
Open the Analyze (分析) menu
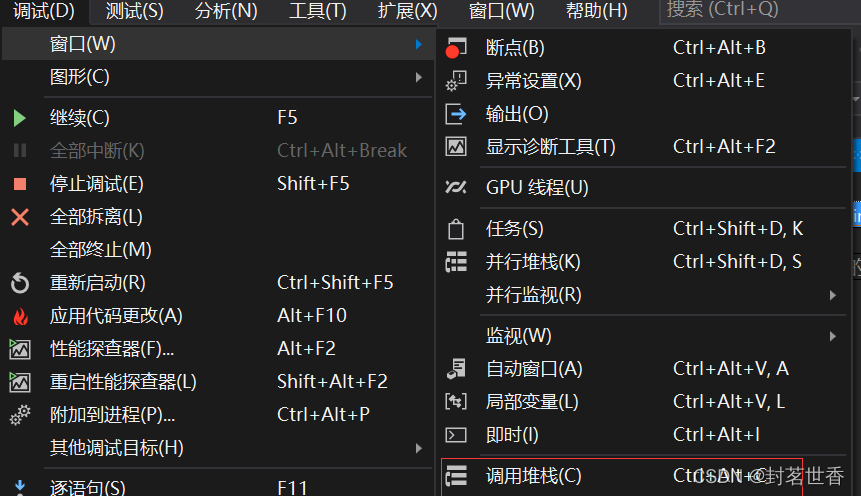226,11
